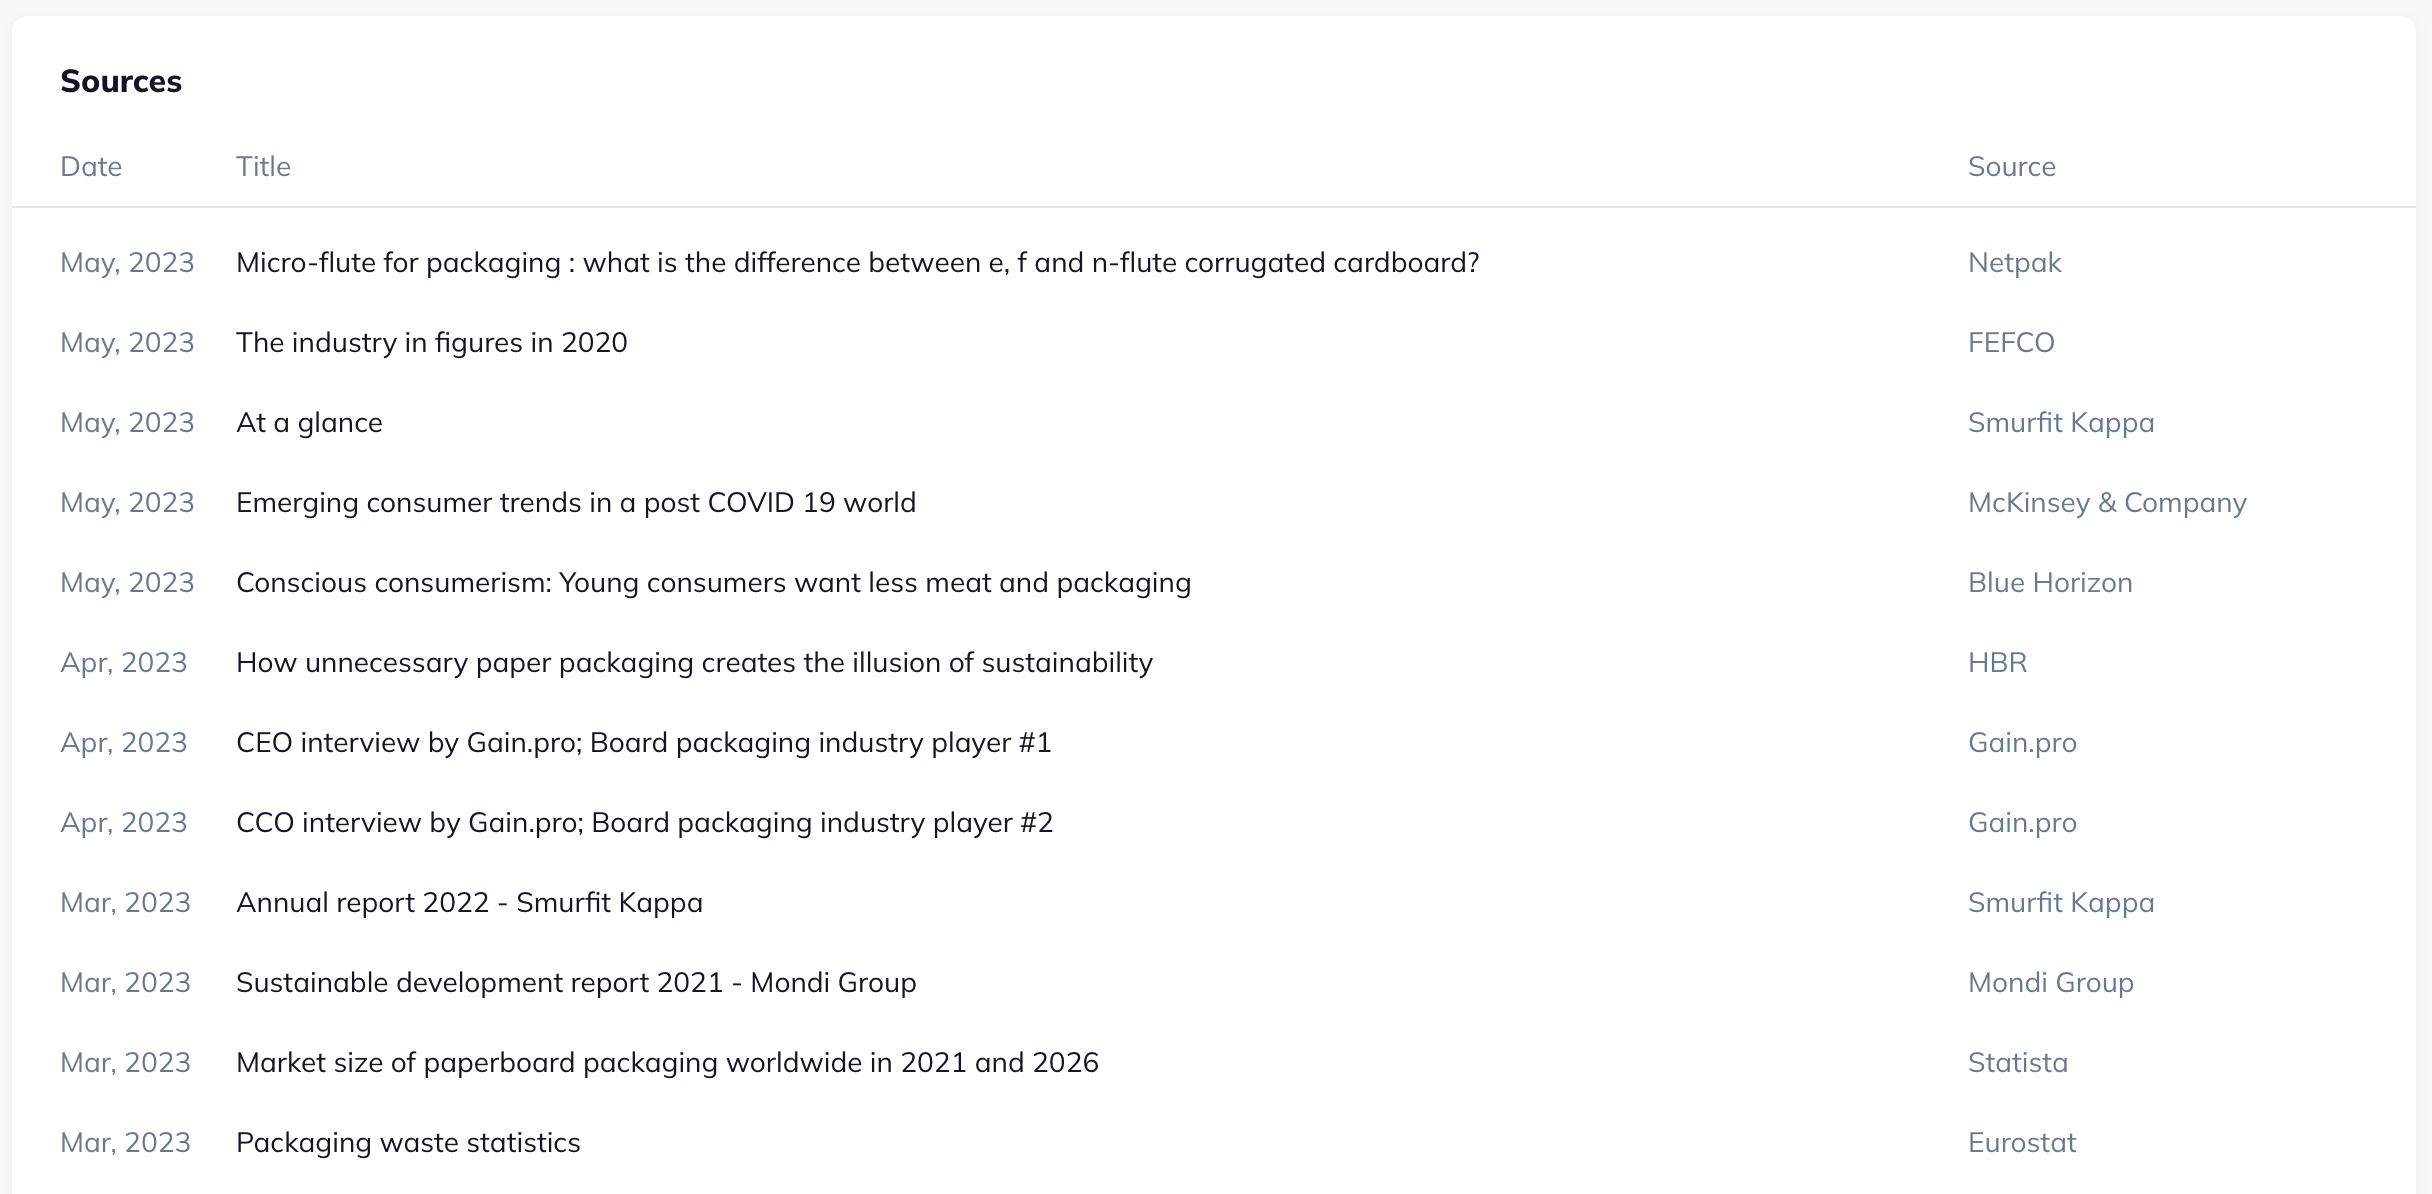Image resolution: width=2432 pixels, height=1194 pixels.
Task: Open the Micro-flute for packaging article
Action: (857, 263)
